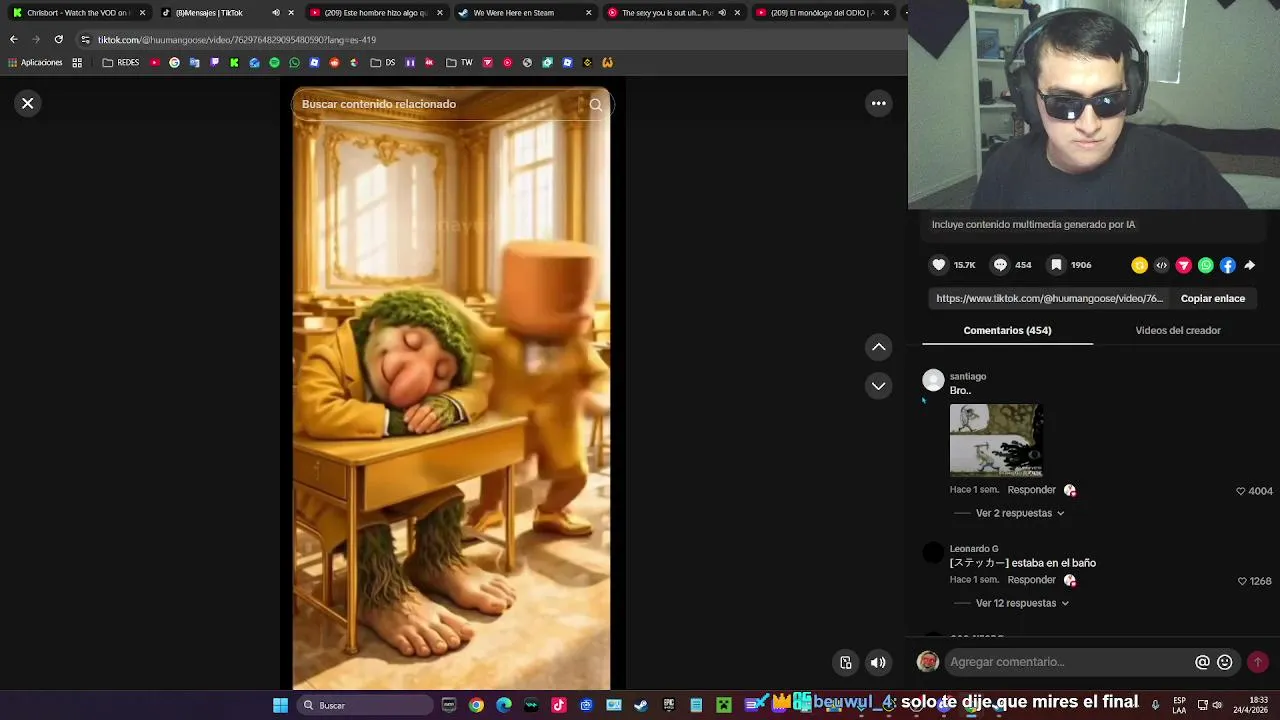Click the yellow repost icon

click(1139, 265)
